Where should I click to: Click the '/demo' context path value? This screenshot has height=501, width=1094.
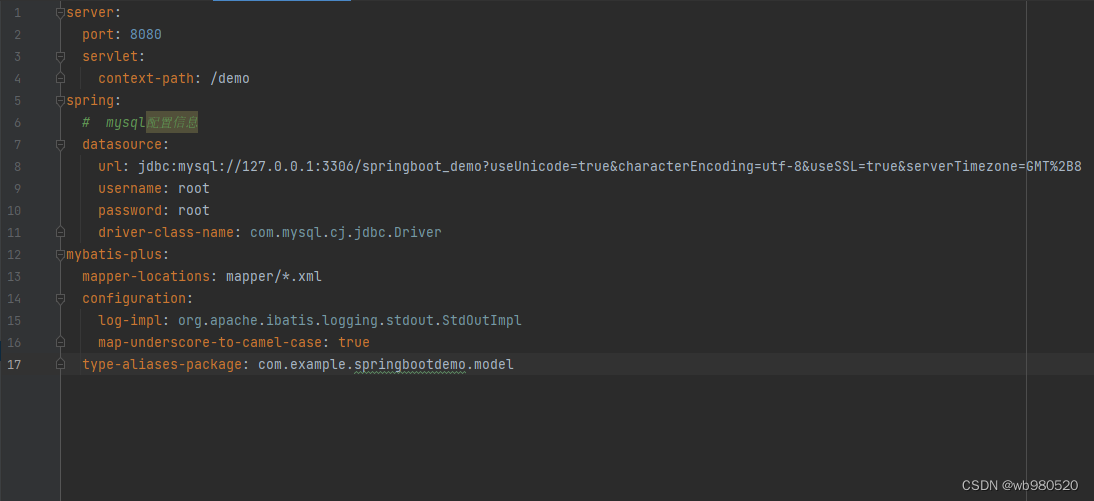230,78
